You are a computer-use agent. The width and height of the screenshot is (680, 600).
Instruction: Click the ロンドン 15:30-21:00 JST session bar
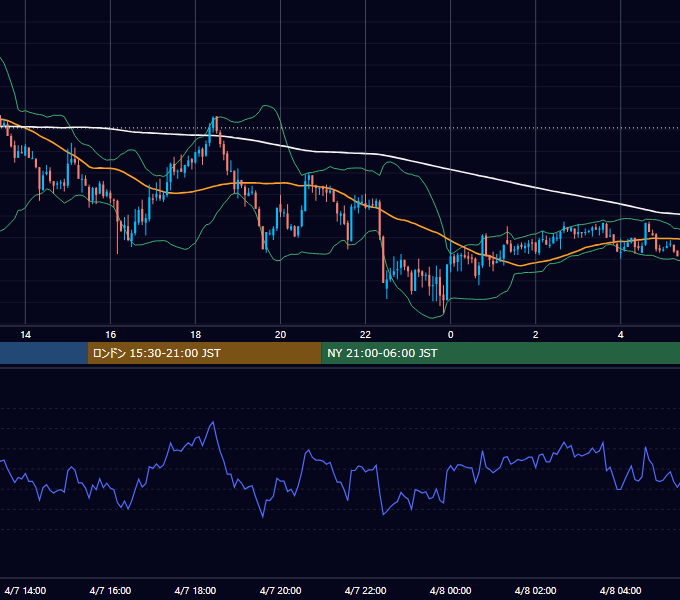click(x=204, y=353)
